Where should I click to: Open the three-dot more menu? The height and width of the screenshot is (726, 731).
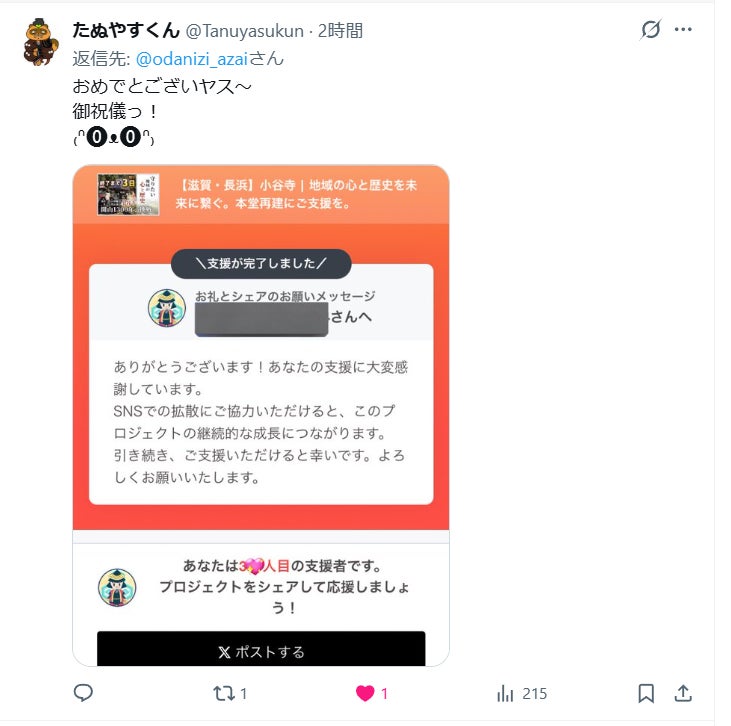pos(683,29)
